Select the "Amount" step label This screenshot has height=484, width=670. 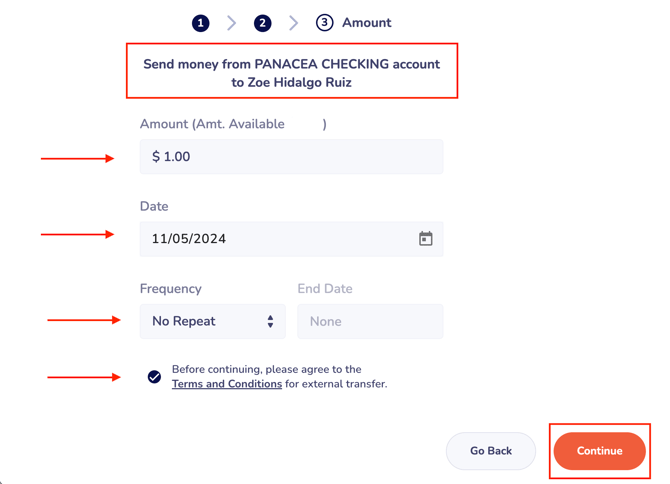367,23
